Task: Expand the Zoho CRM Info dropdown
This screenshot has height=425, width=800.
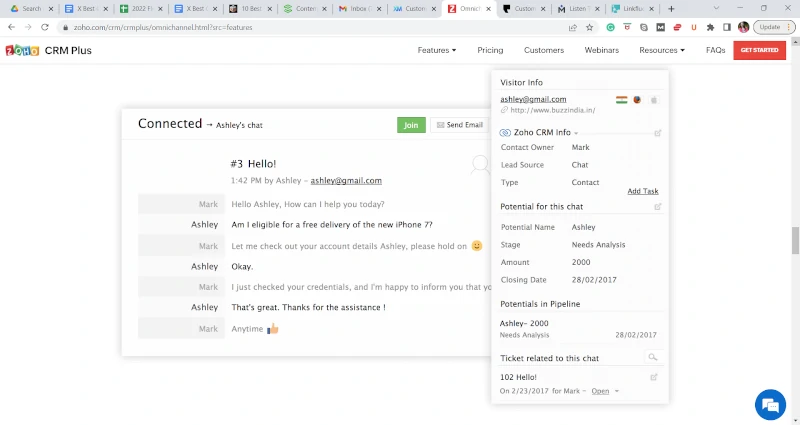Action: pyautogui.click(x=576, y=133)
